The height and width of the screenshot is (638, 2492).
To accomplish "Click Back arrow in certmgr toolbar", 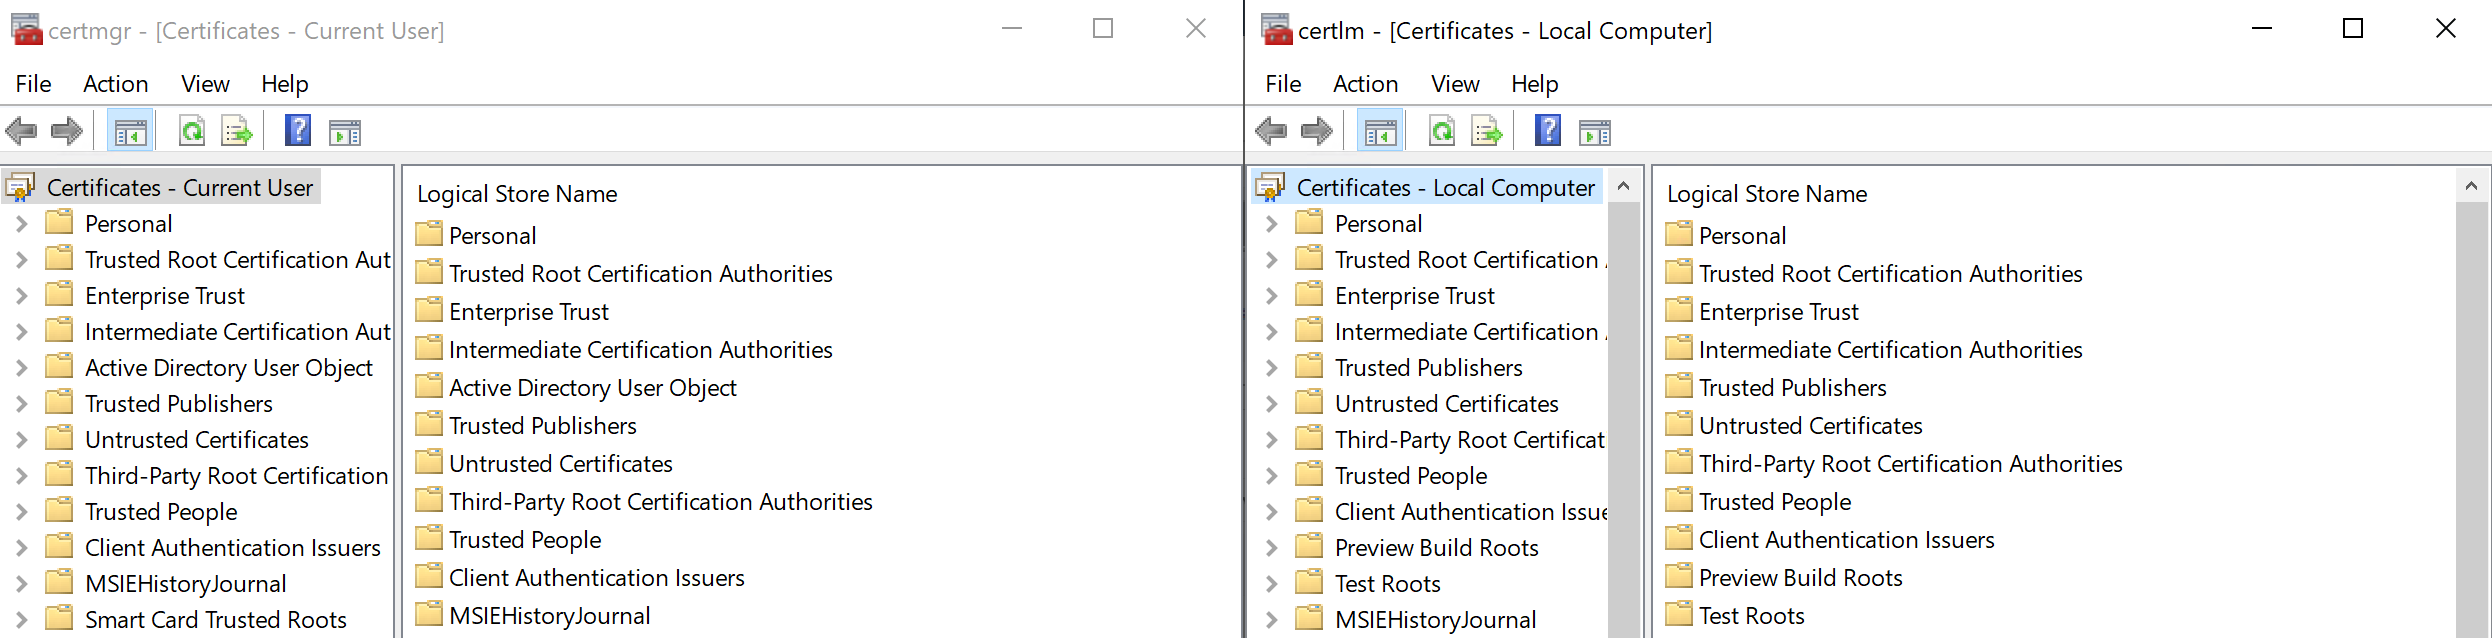I will click(21, 131).
